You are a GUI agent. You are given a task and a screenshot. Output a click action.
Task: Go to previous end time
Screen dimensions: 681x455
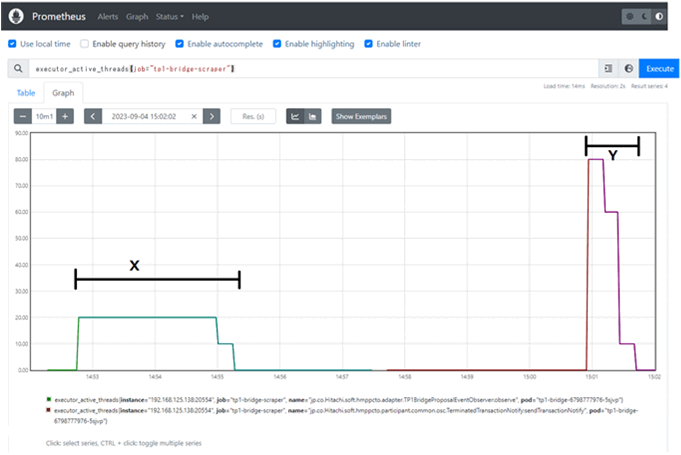tap(93, 116)
